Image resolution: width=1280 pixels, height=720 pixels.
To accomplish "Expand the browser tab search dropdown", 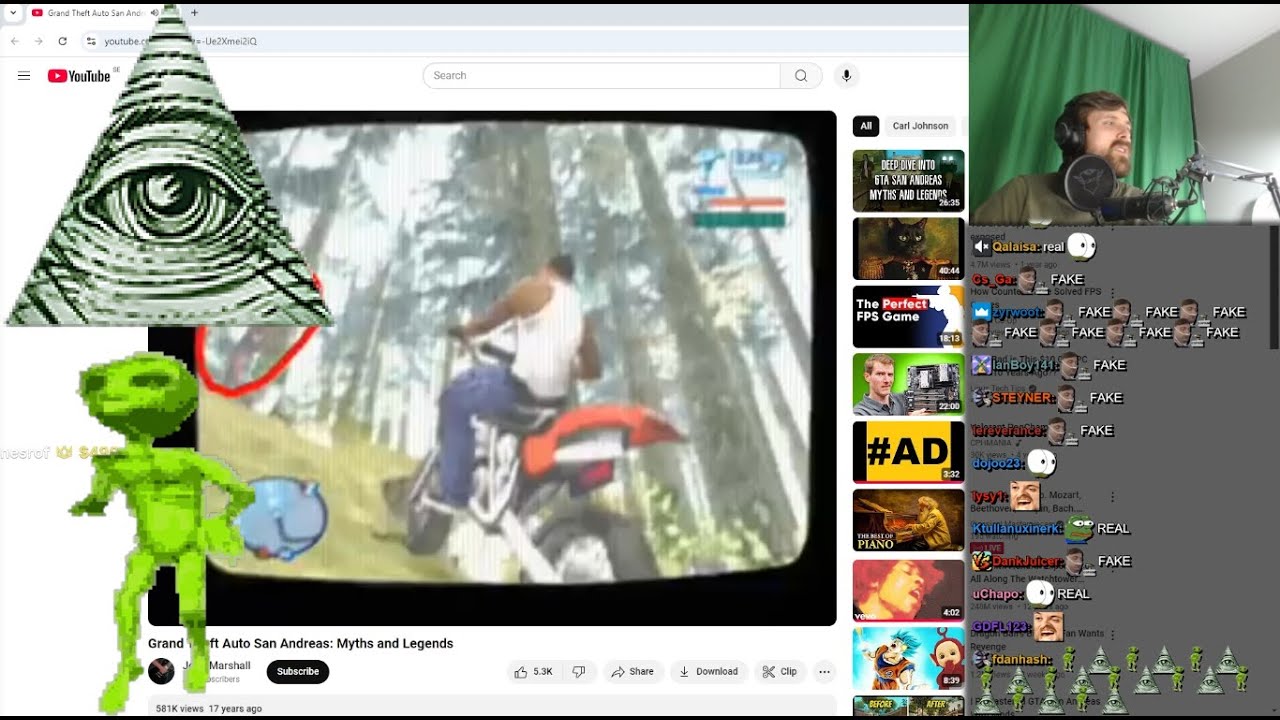I will click(x=13, y=13).
